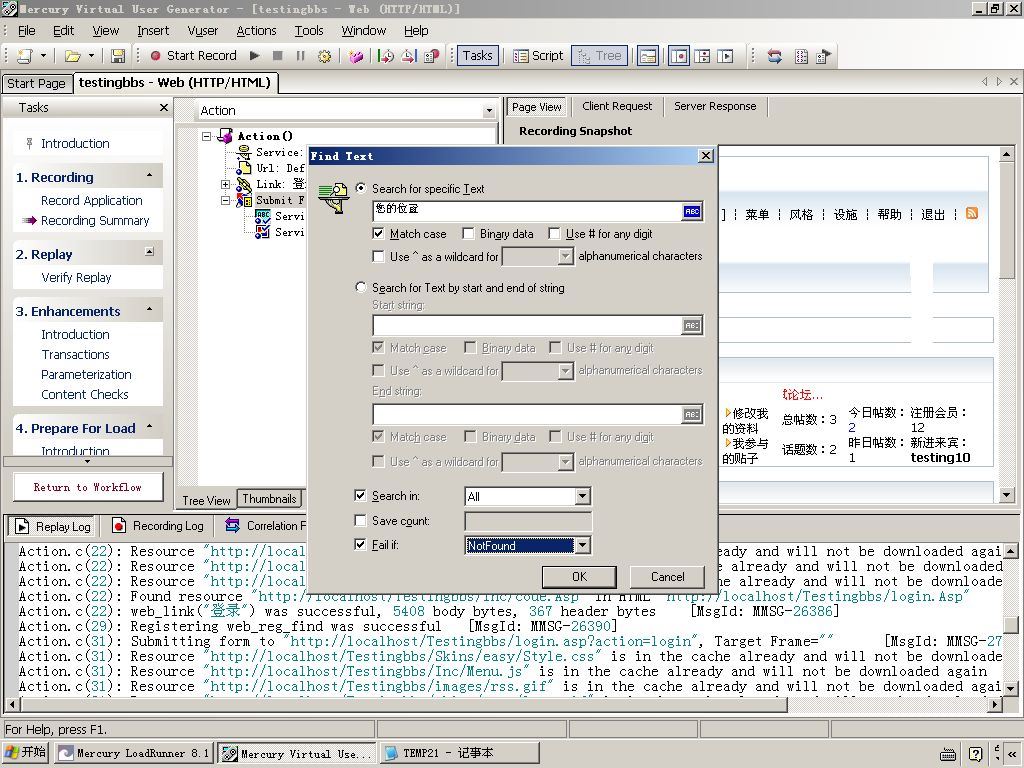
Task: Collapse the Submit Form tree node
Action: [225, 200]
